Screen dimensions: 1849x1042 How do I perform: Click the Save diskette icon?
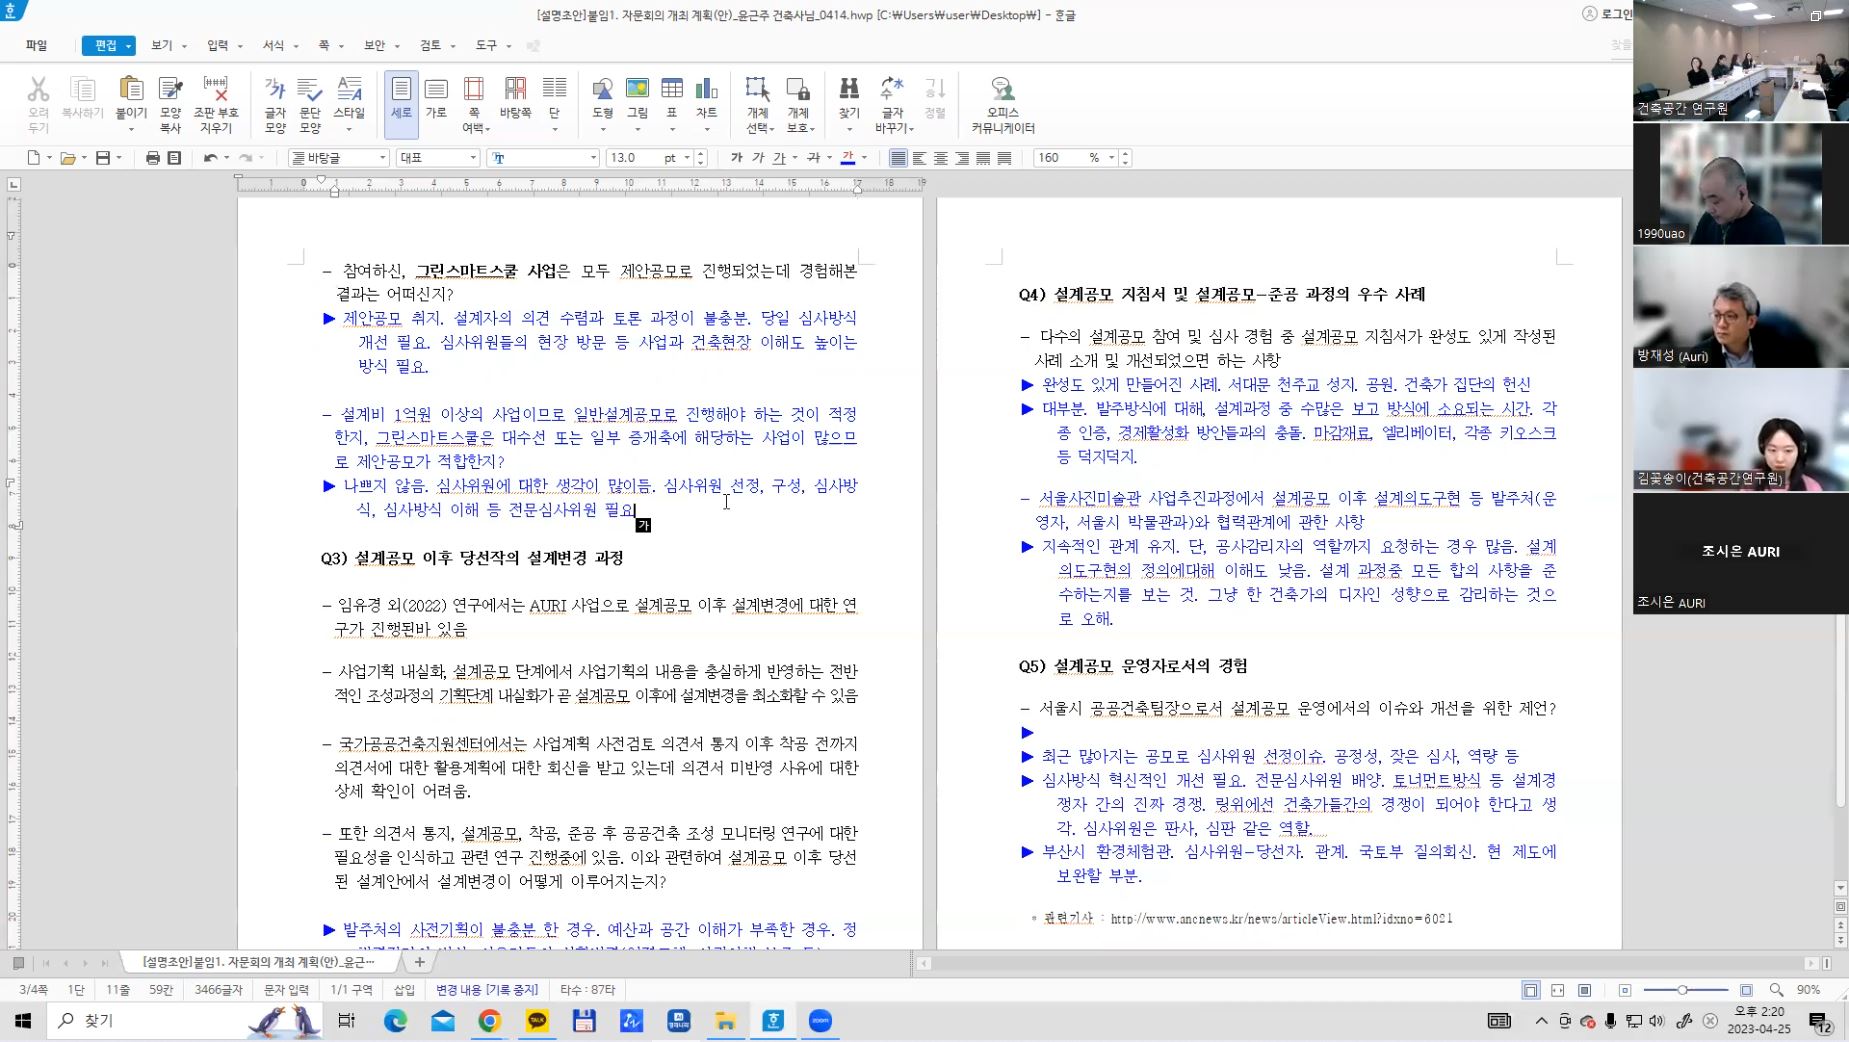click(x=103, y=158)
